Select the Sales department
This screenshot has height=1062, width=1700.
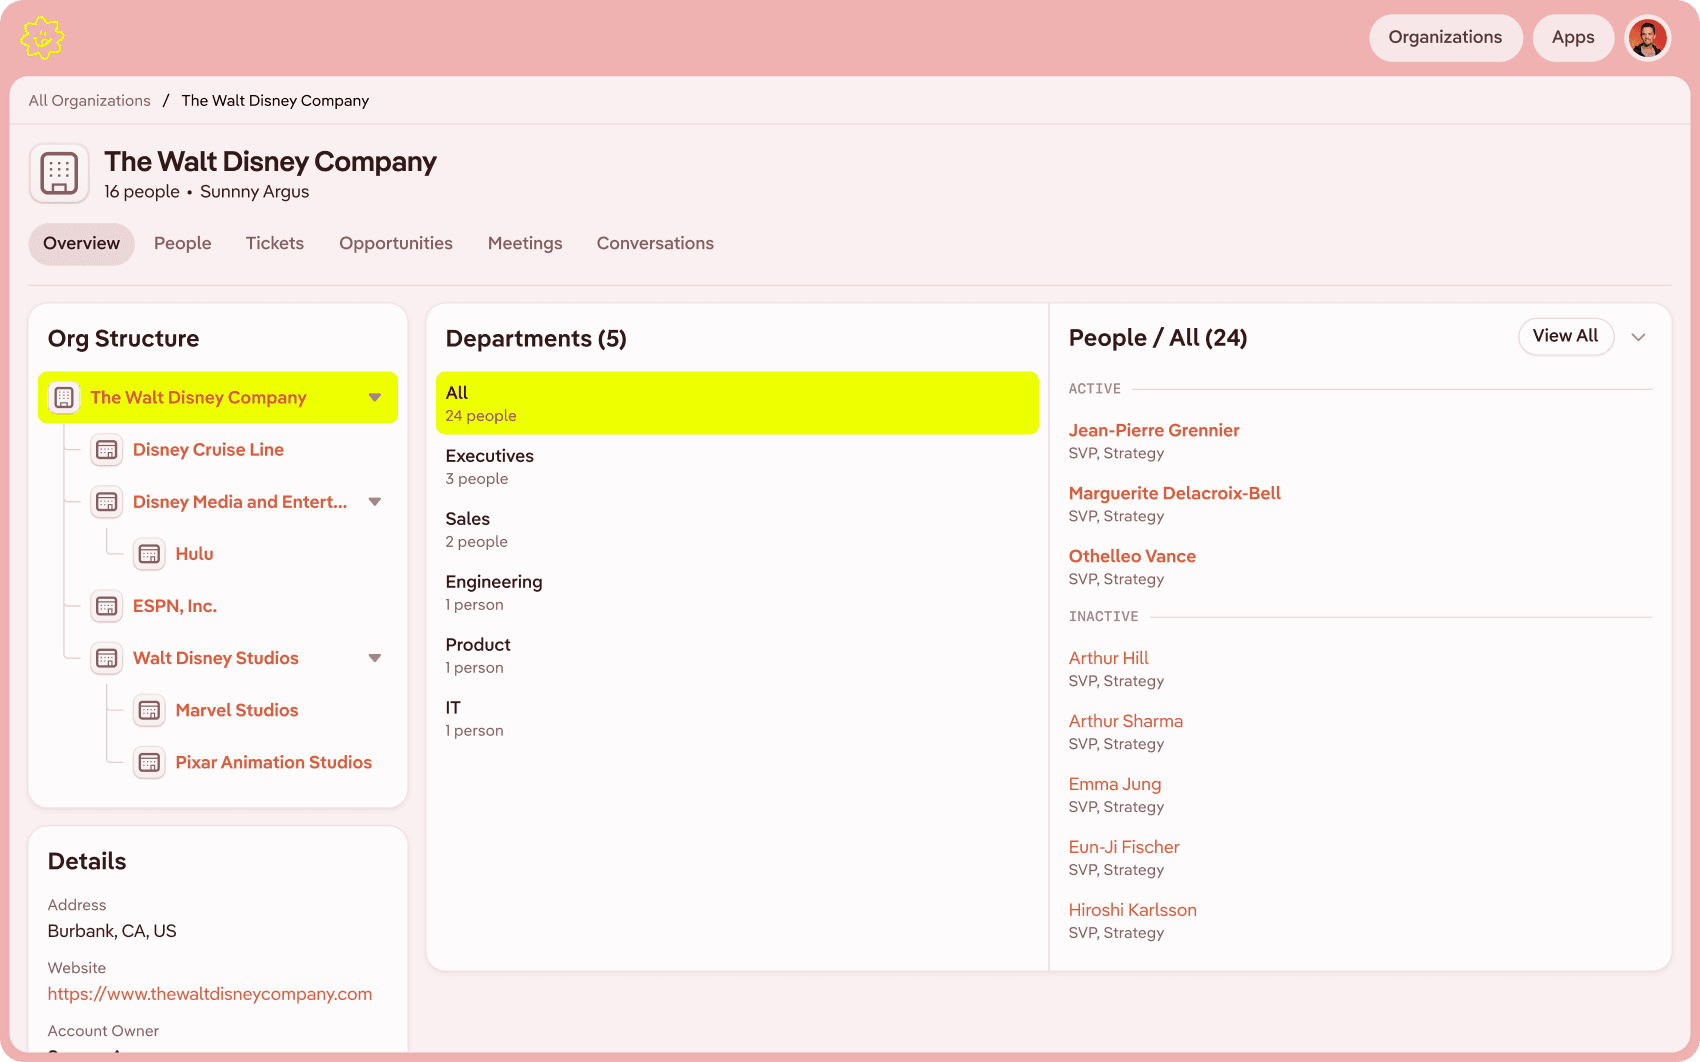tap(737, 529)
